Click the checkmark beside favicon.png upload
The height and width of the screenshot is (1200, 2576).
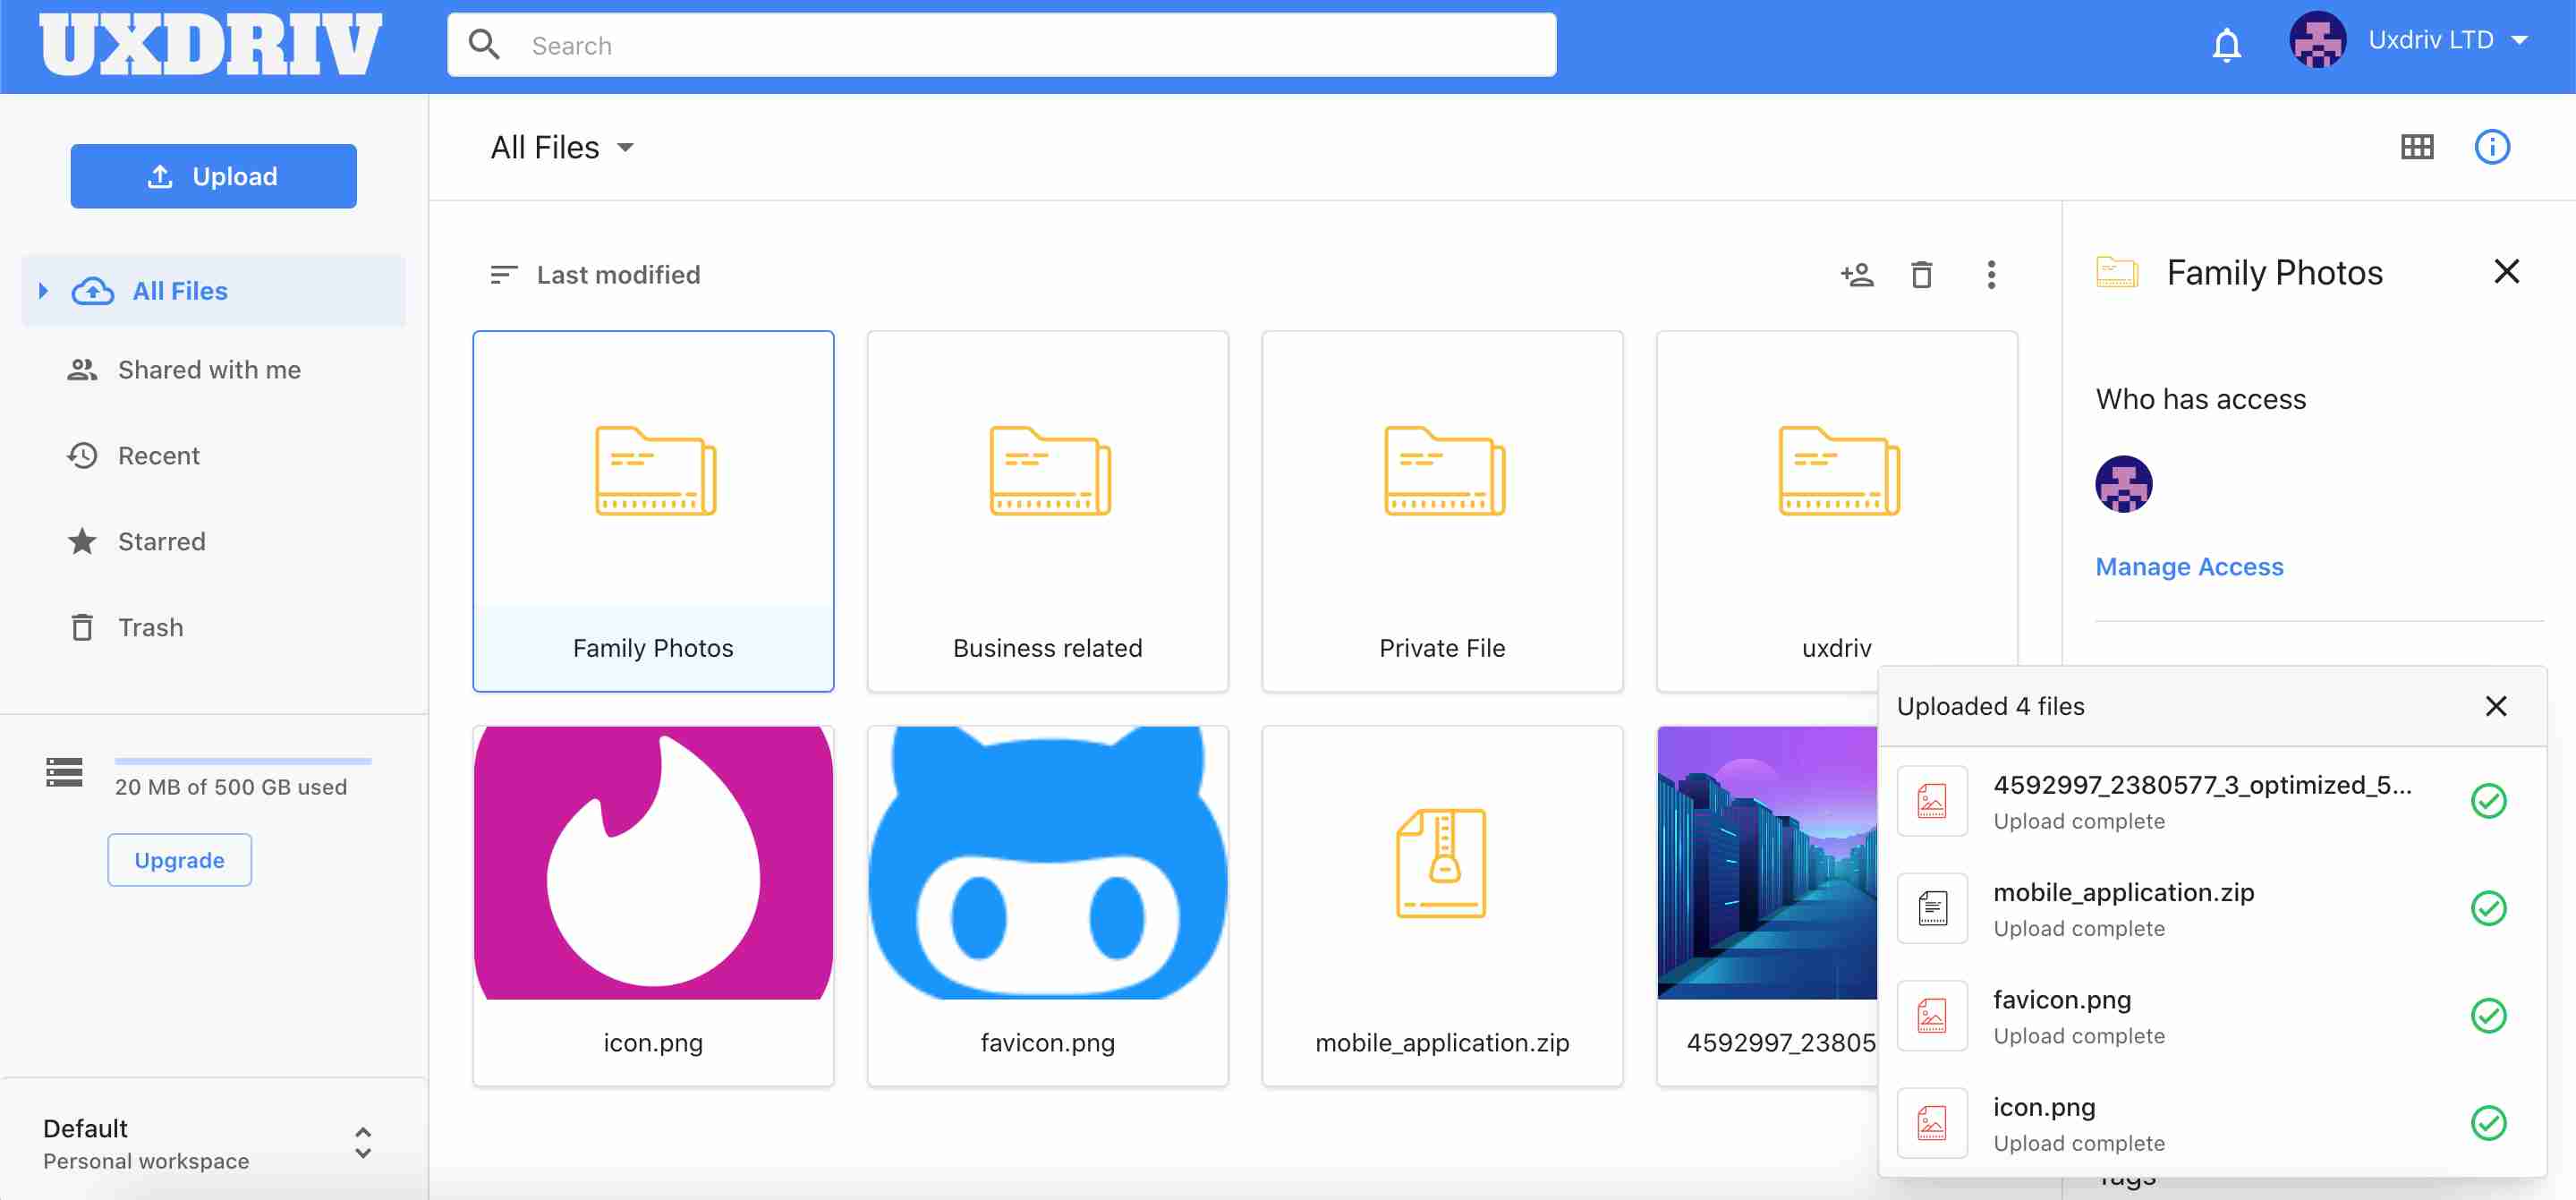pyautogui.click(x=2488, y=1016)
